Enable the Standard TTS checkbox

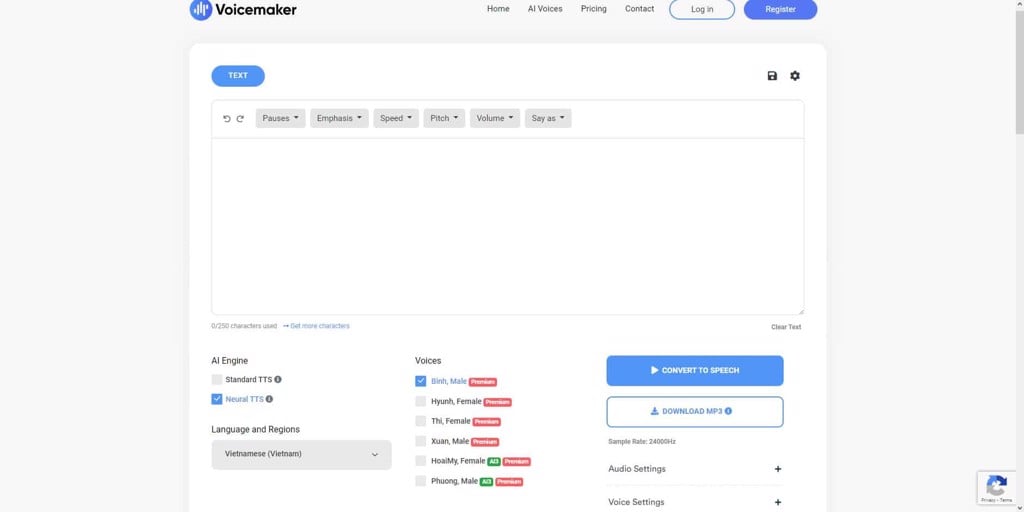pyautogui.click(x=217, y=379)
